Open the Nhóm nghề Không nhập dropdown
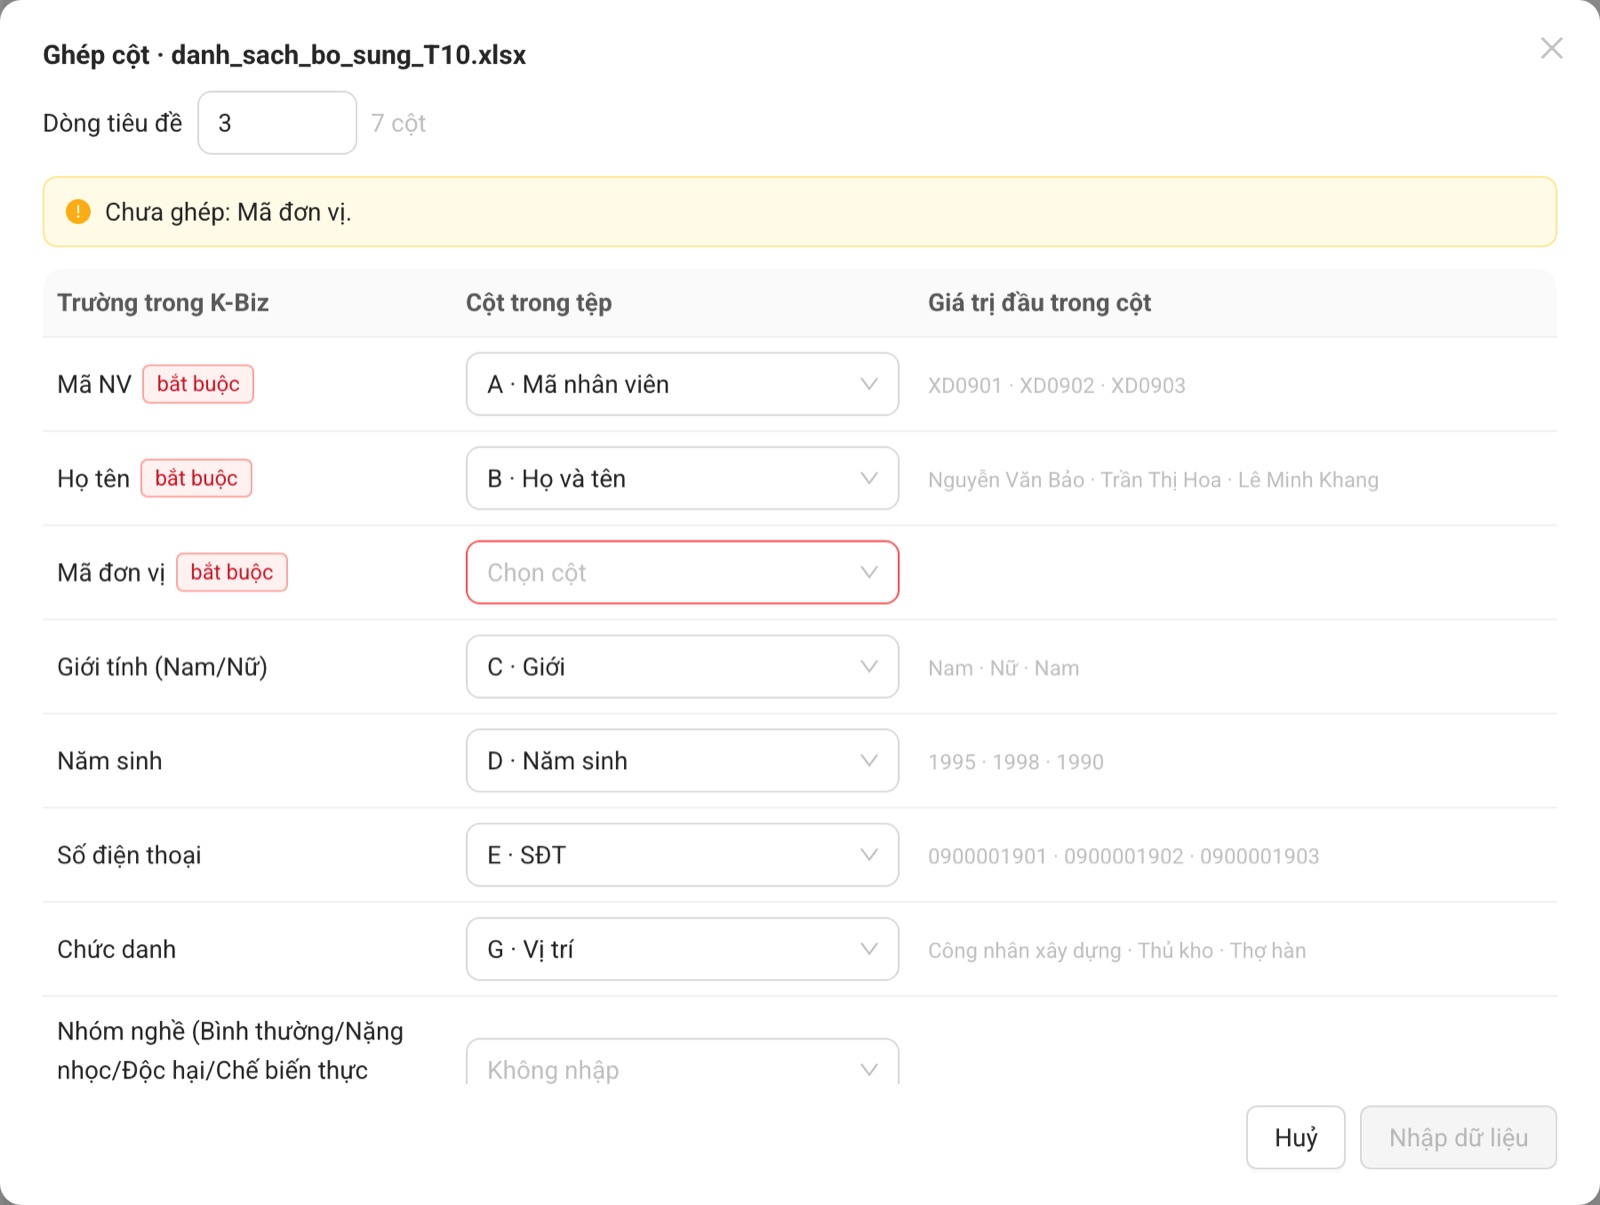 coord(682,1062)
